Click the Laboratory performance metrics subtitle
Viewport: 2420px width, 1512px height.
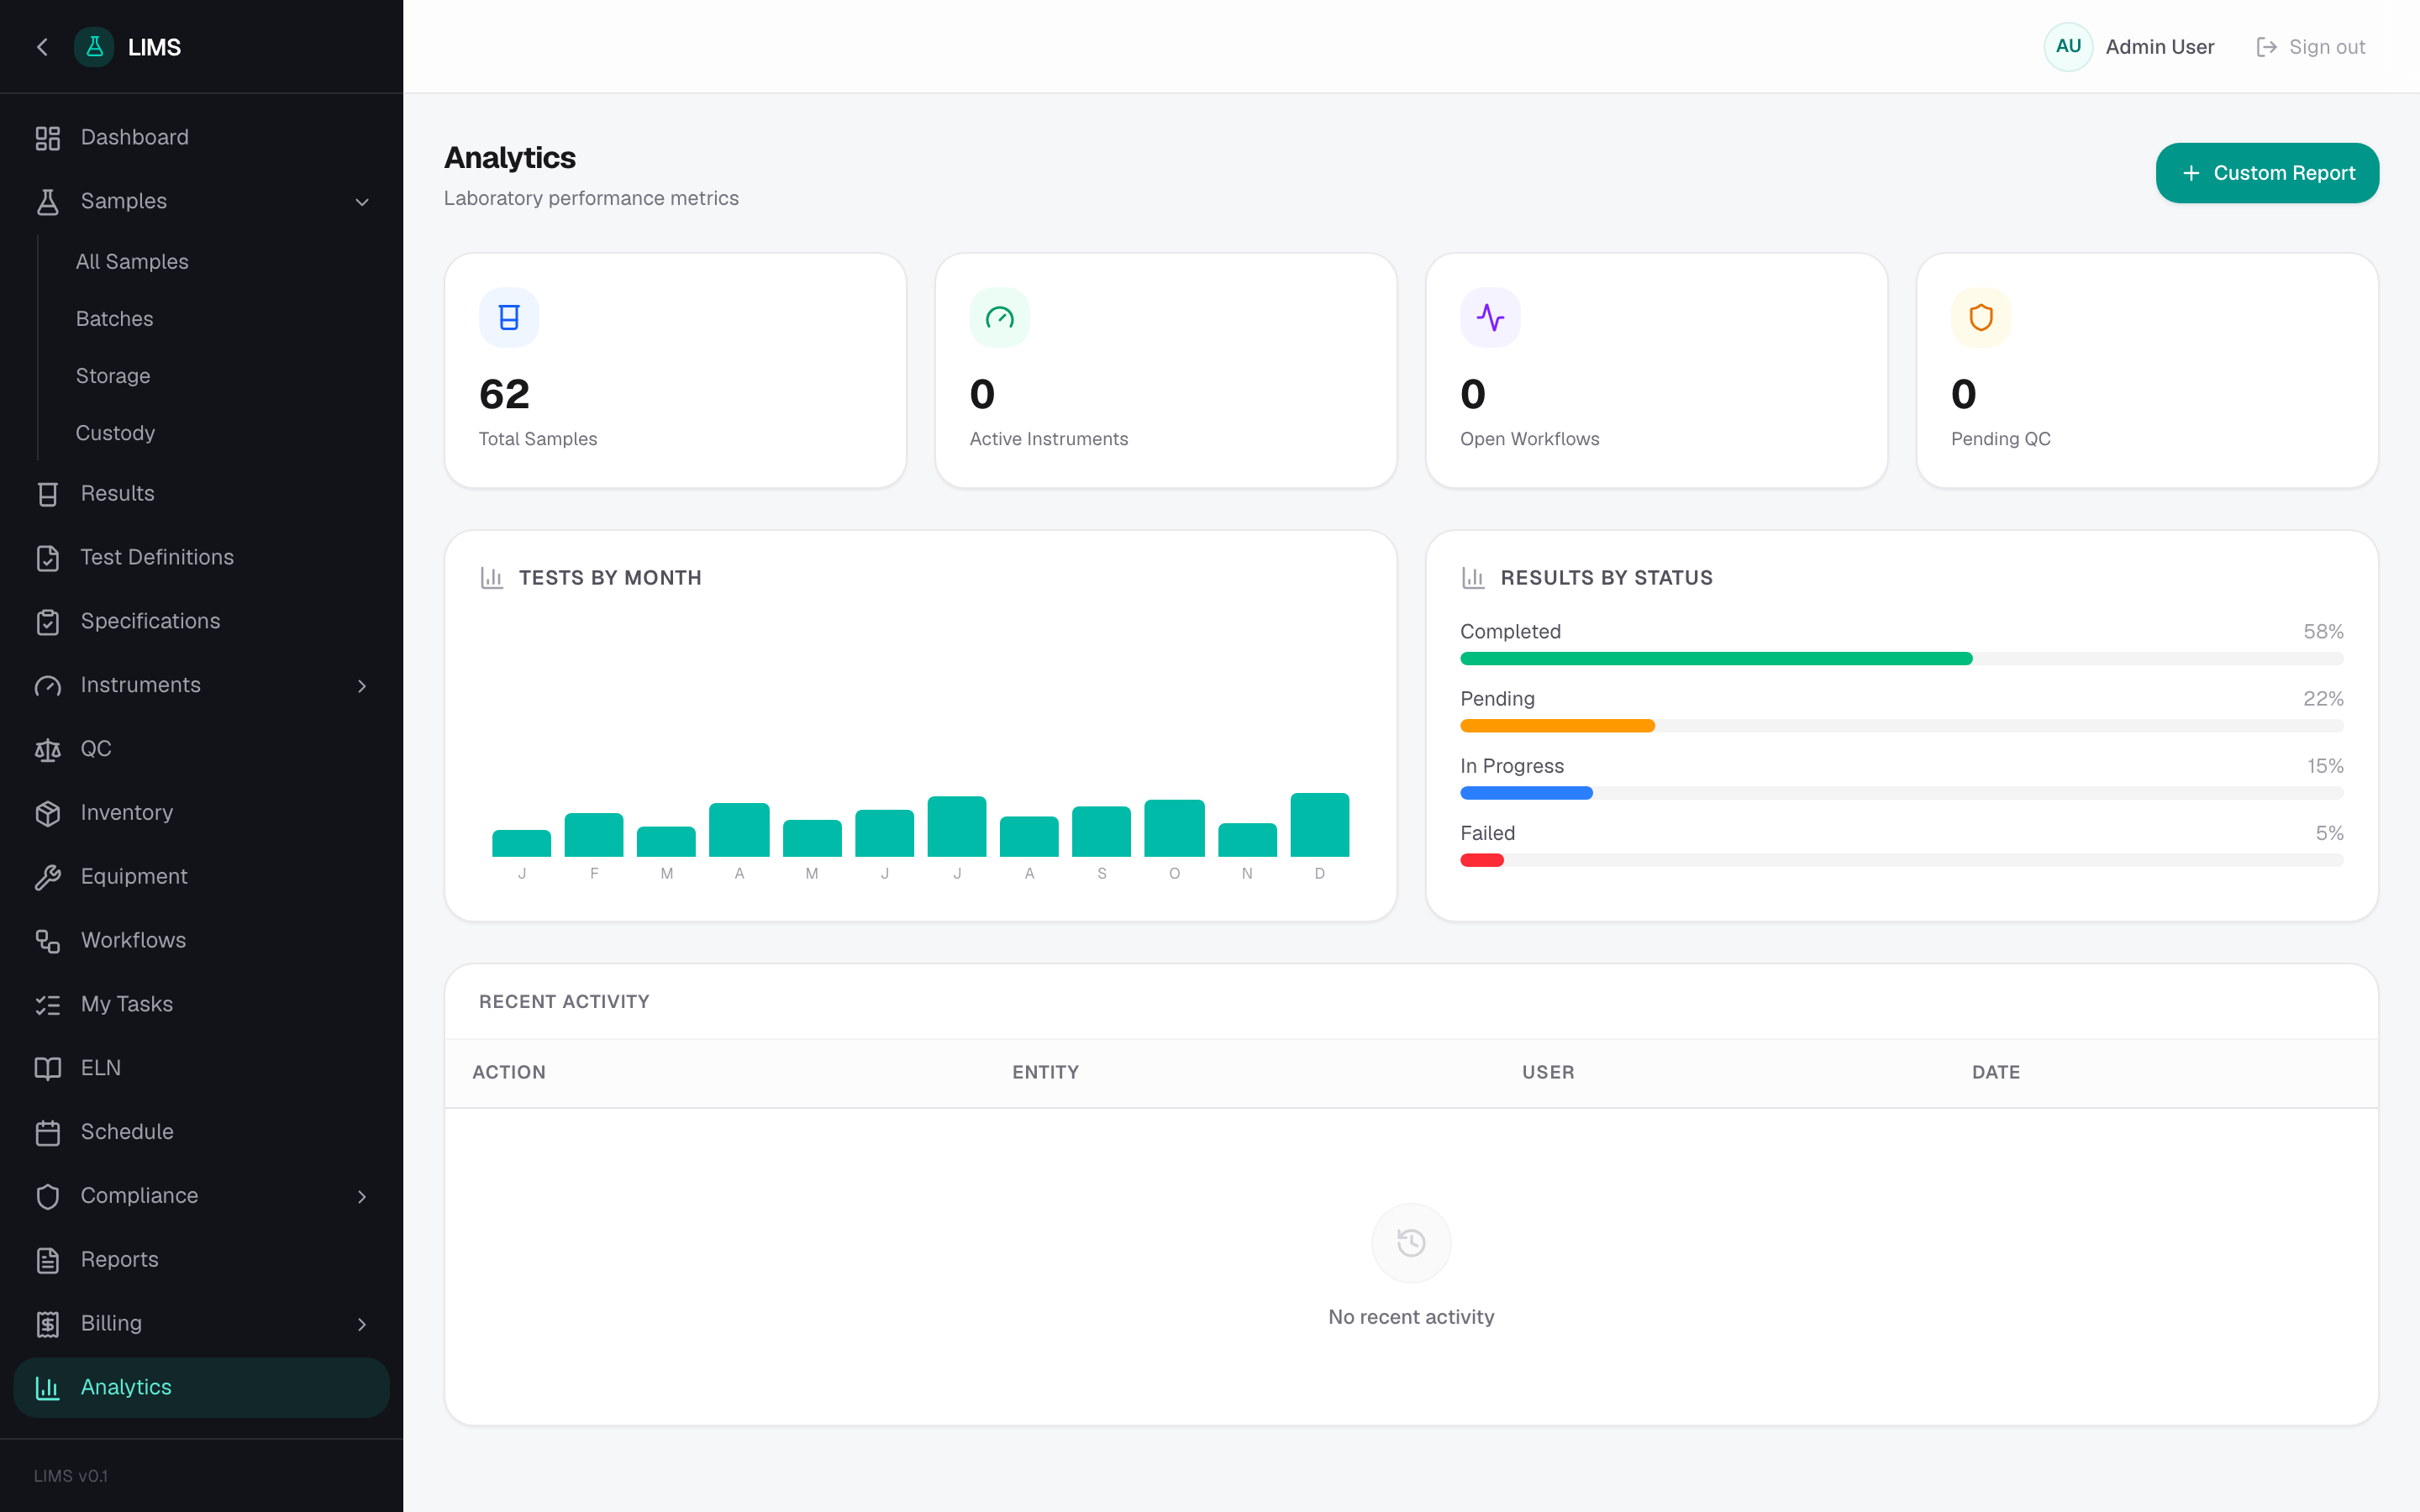(x=591, y=198)
